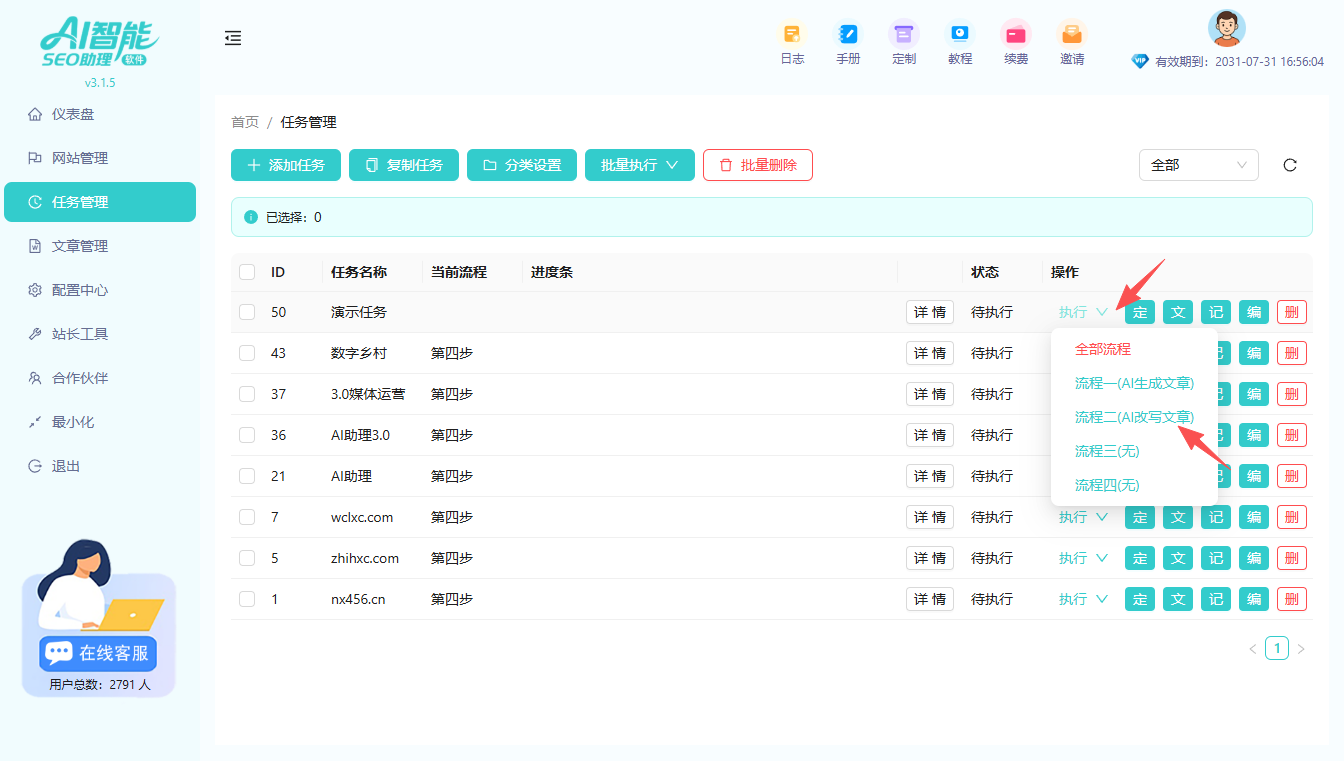The width and height of the screenshot is (1344, 761).
Task: Open the 手册 manual icon
Action: (848, 34)
